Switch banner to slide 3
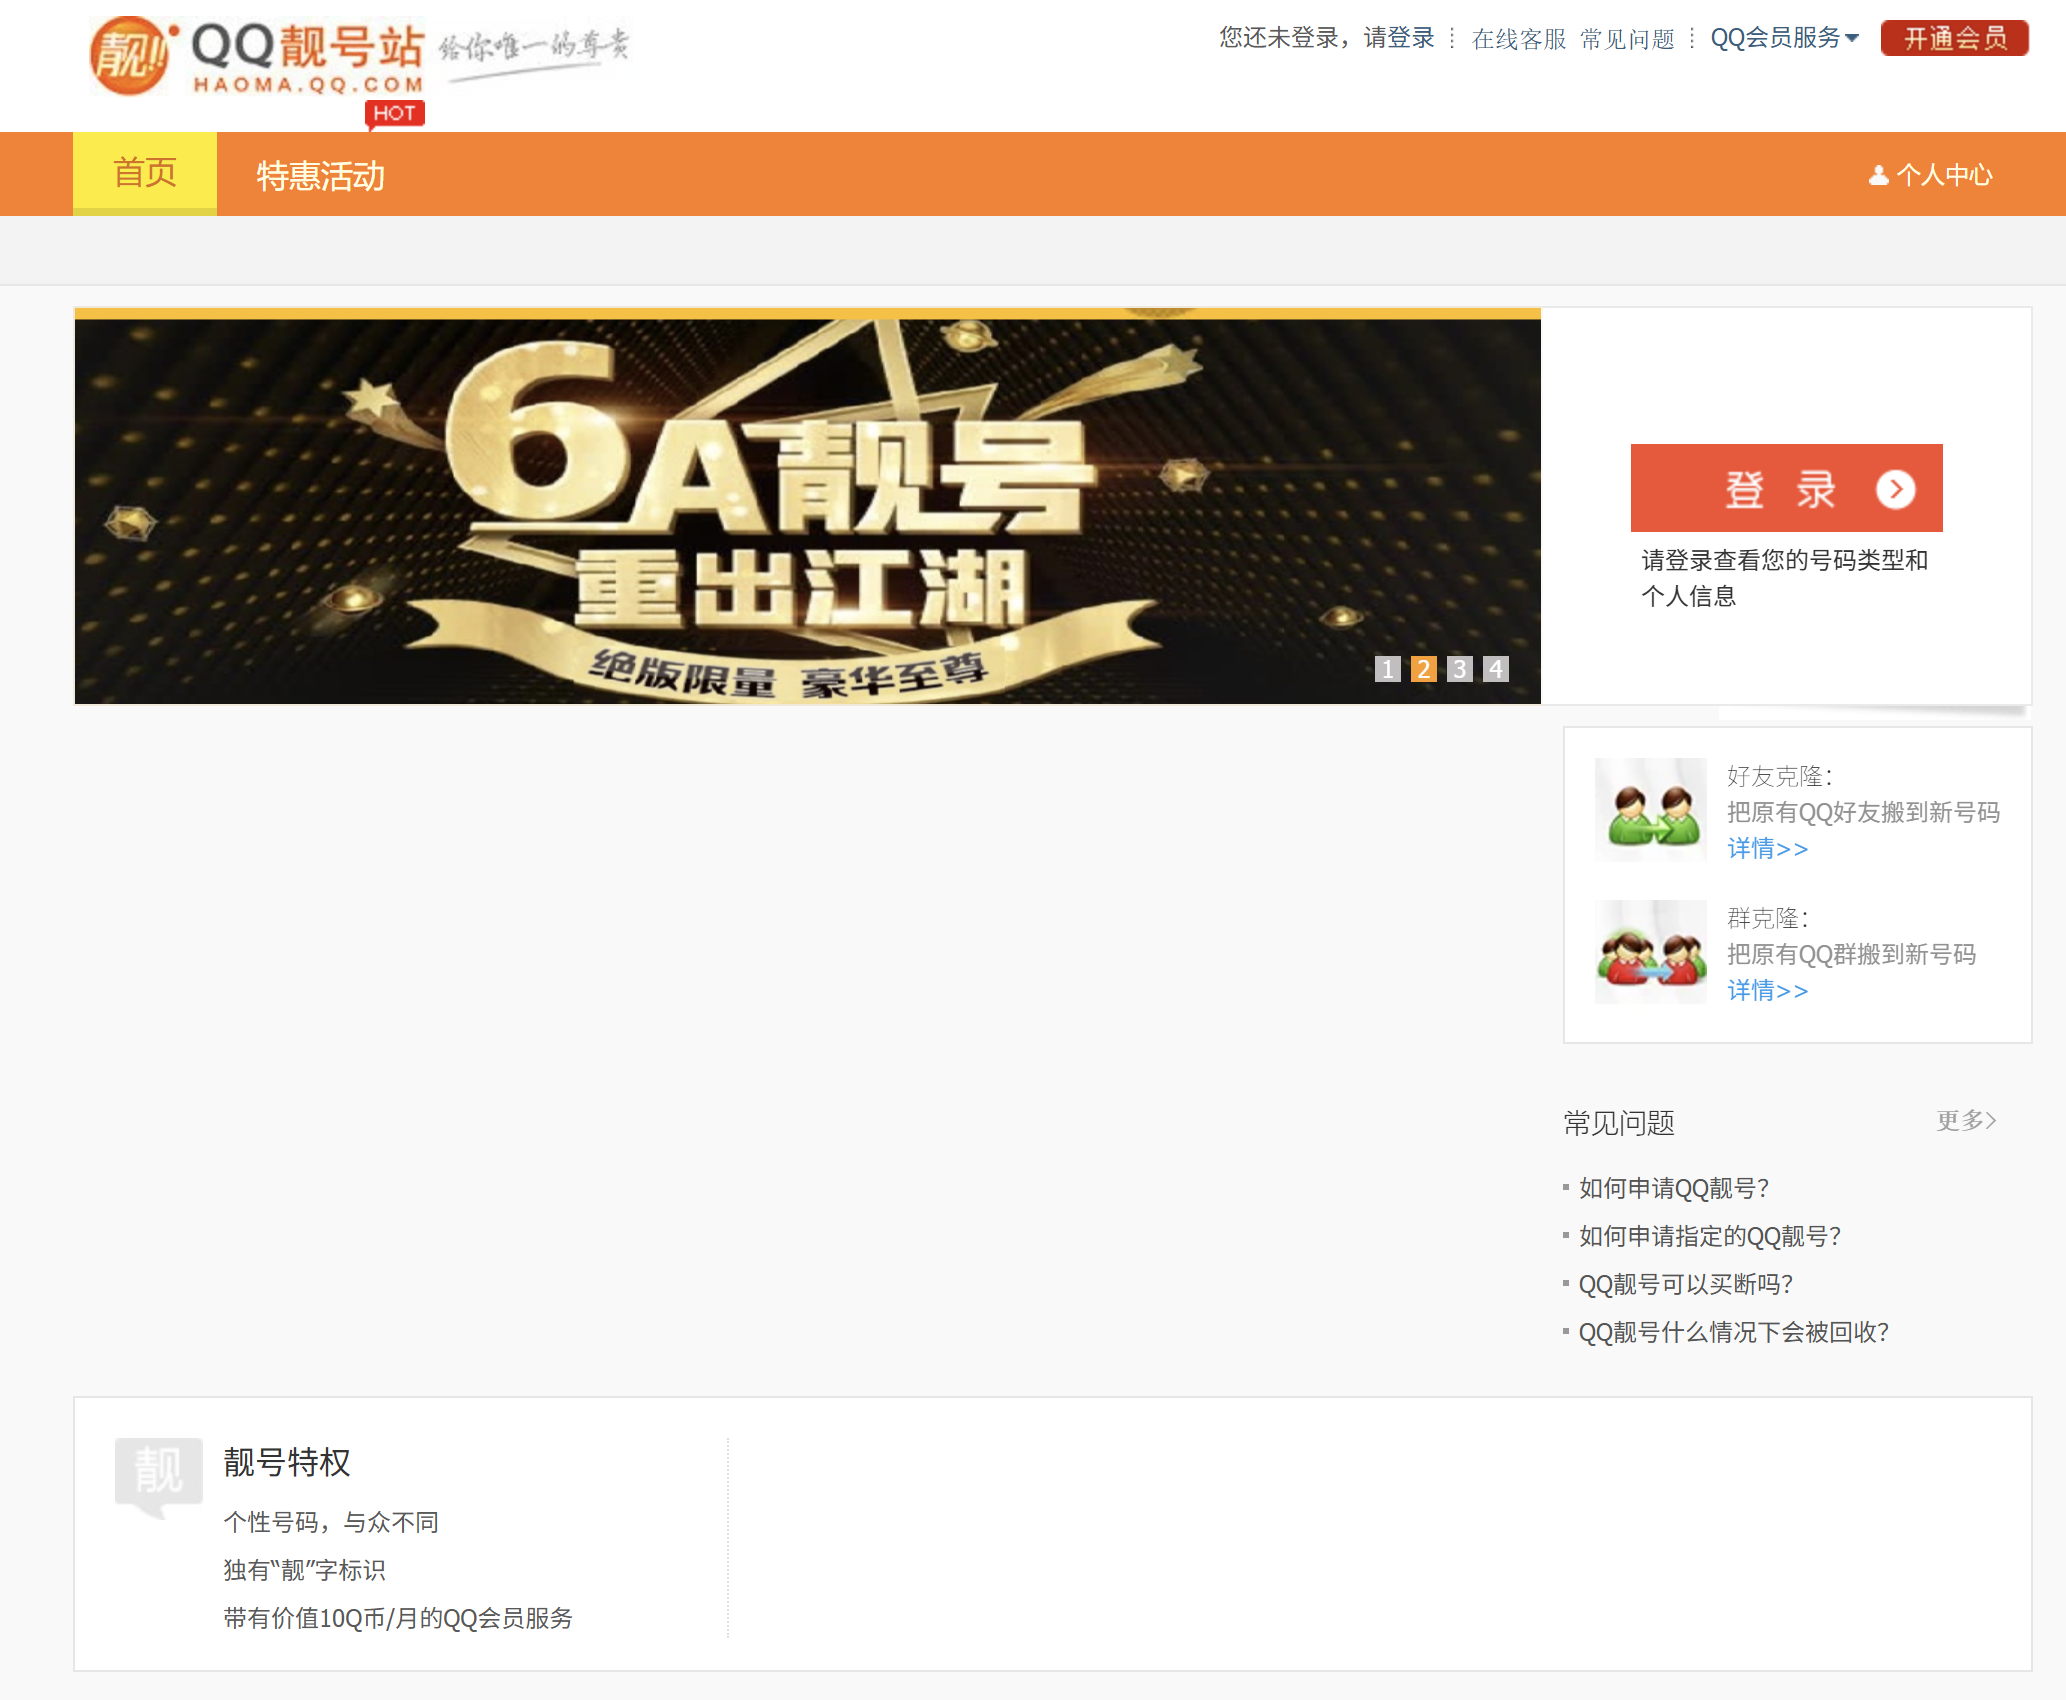The height and width of the screenshot is (1700, 2066). click(x=1459, y=669)
